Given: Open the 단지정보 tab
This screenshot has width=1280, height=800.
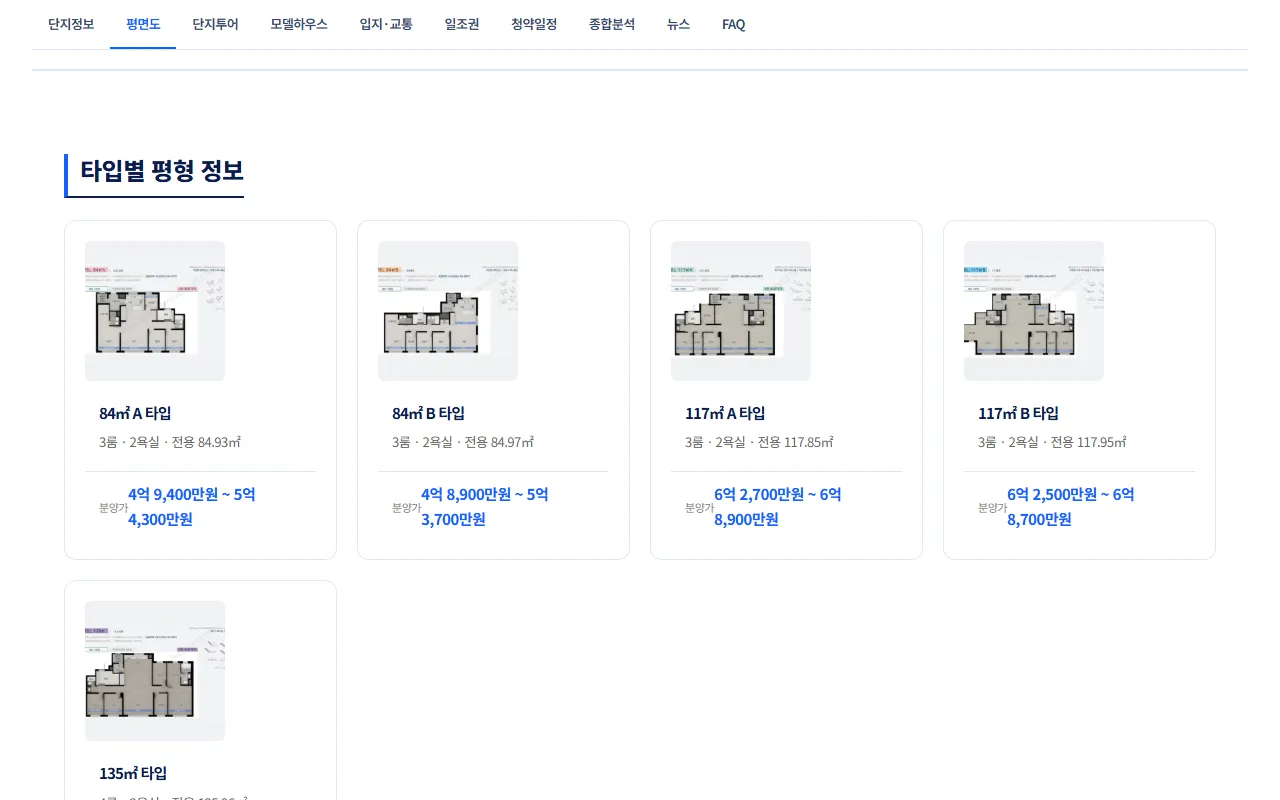Looking at the screenshot, I should [x=71, y=24].
